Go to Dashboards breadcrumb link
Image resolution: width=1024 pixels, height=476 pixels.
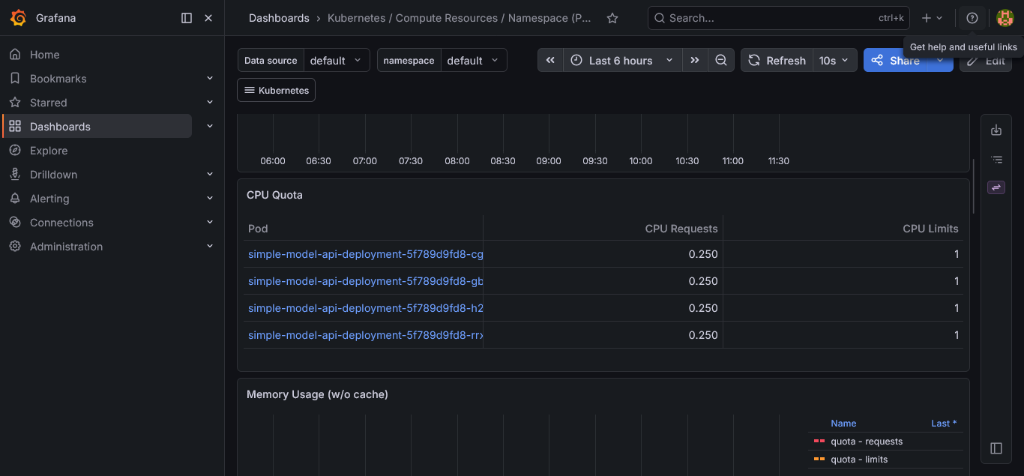point(279,18)
